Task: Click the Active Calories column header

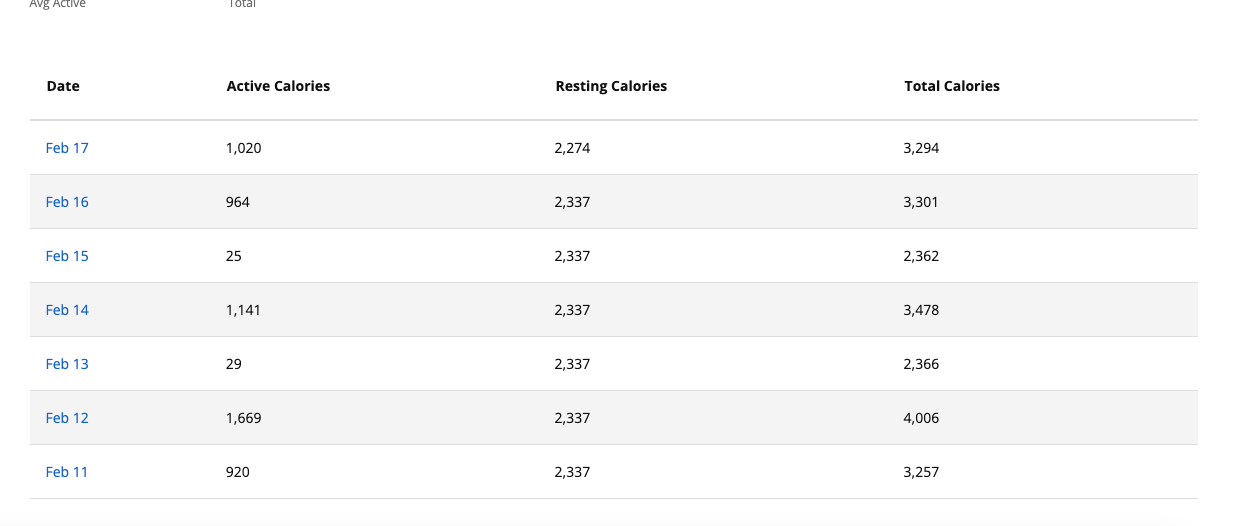Action: coord(278,86)
